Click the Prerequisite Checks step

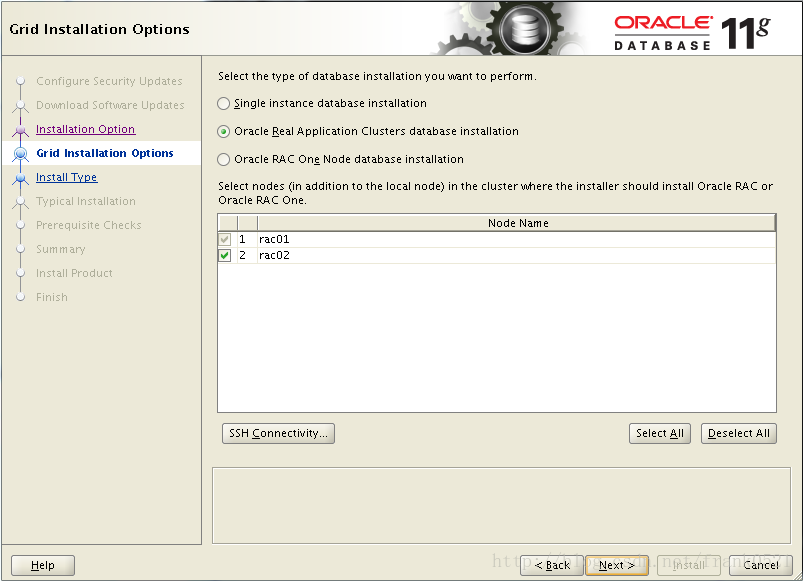(89, 225)
